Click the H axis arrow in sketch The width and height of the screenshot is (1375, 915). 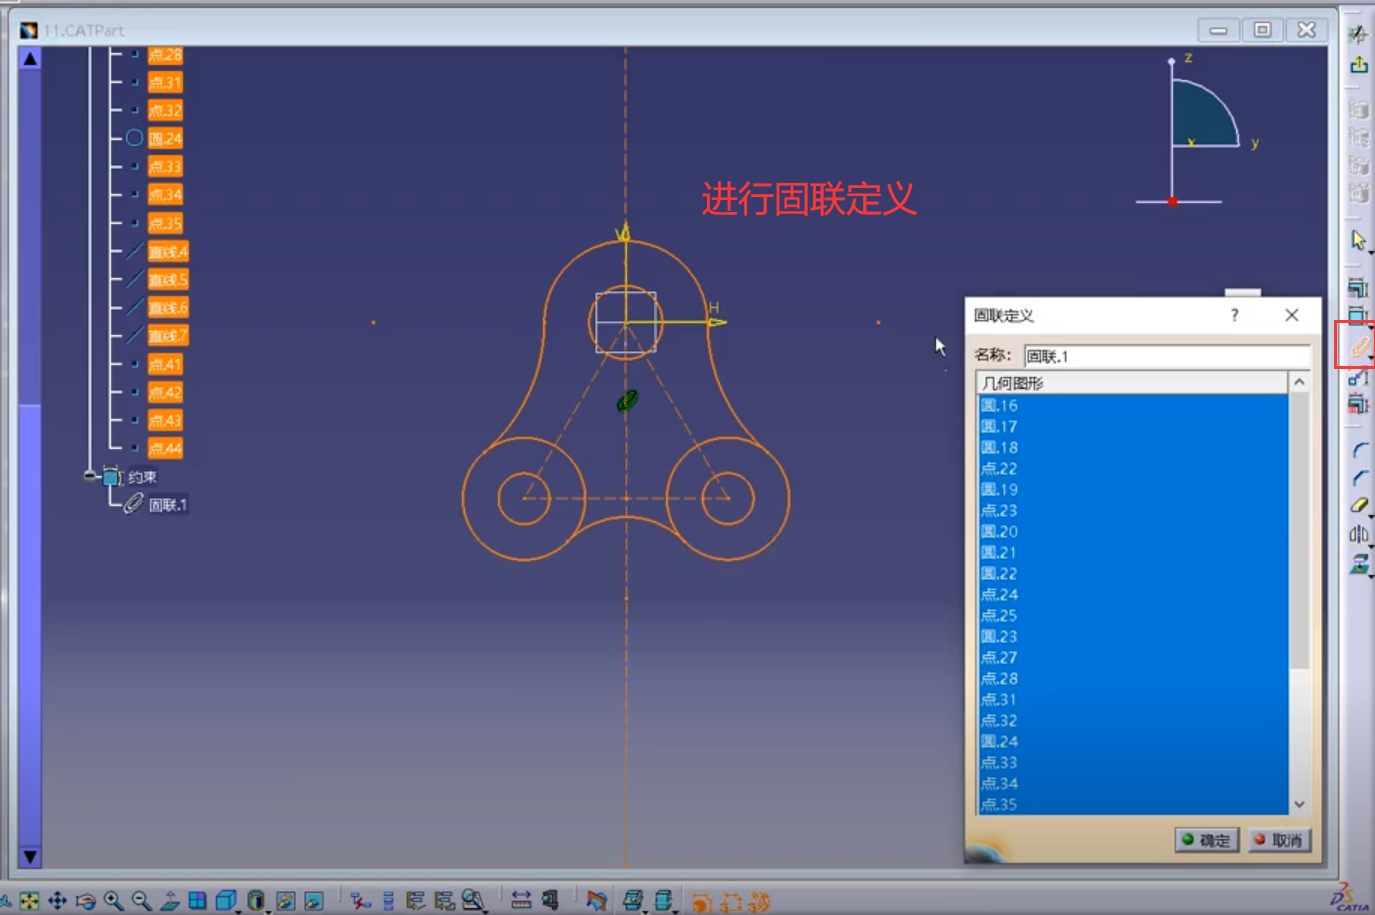coord(715,322)
